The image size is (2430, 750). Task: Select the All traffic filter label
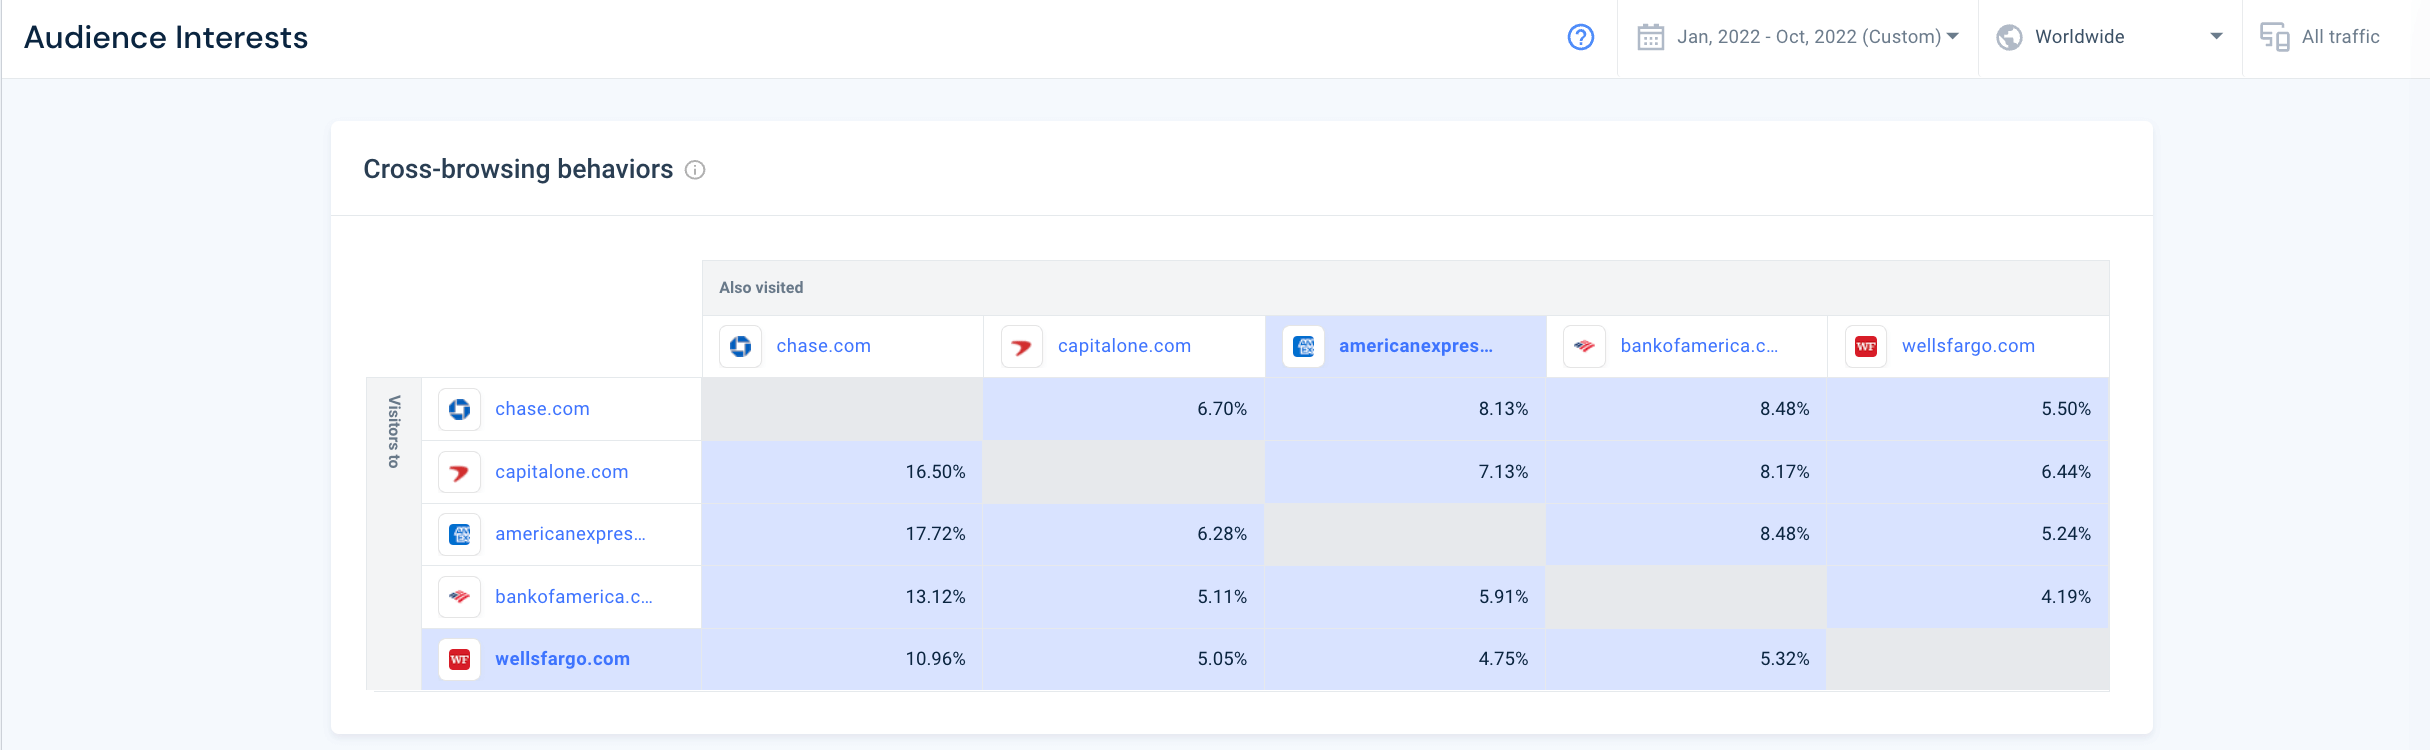coord(2340,37)
